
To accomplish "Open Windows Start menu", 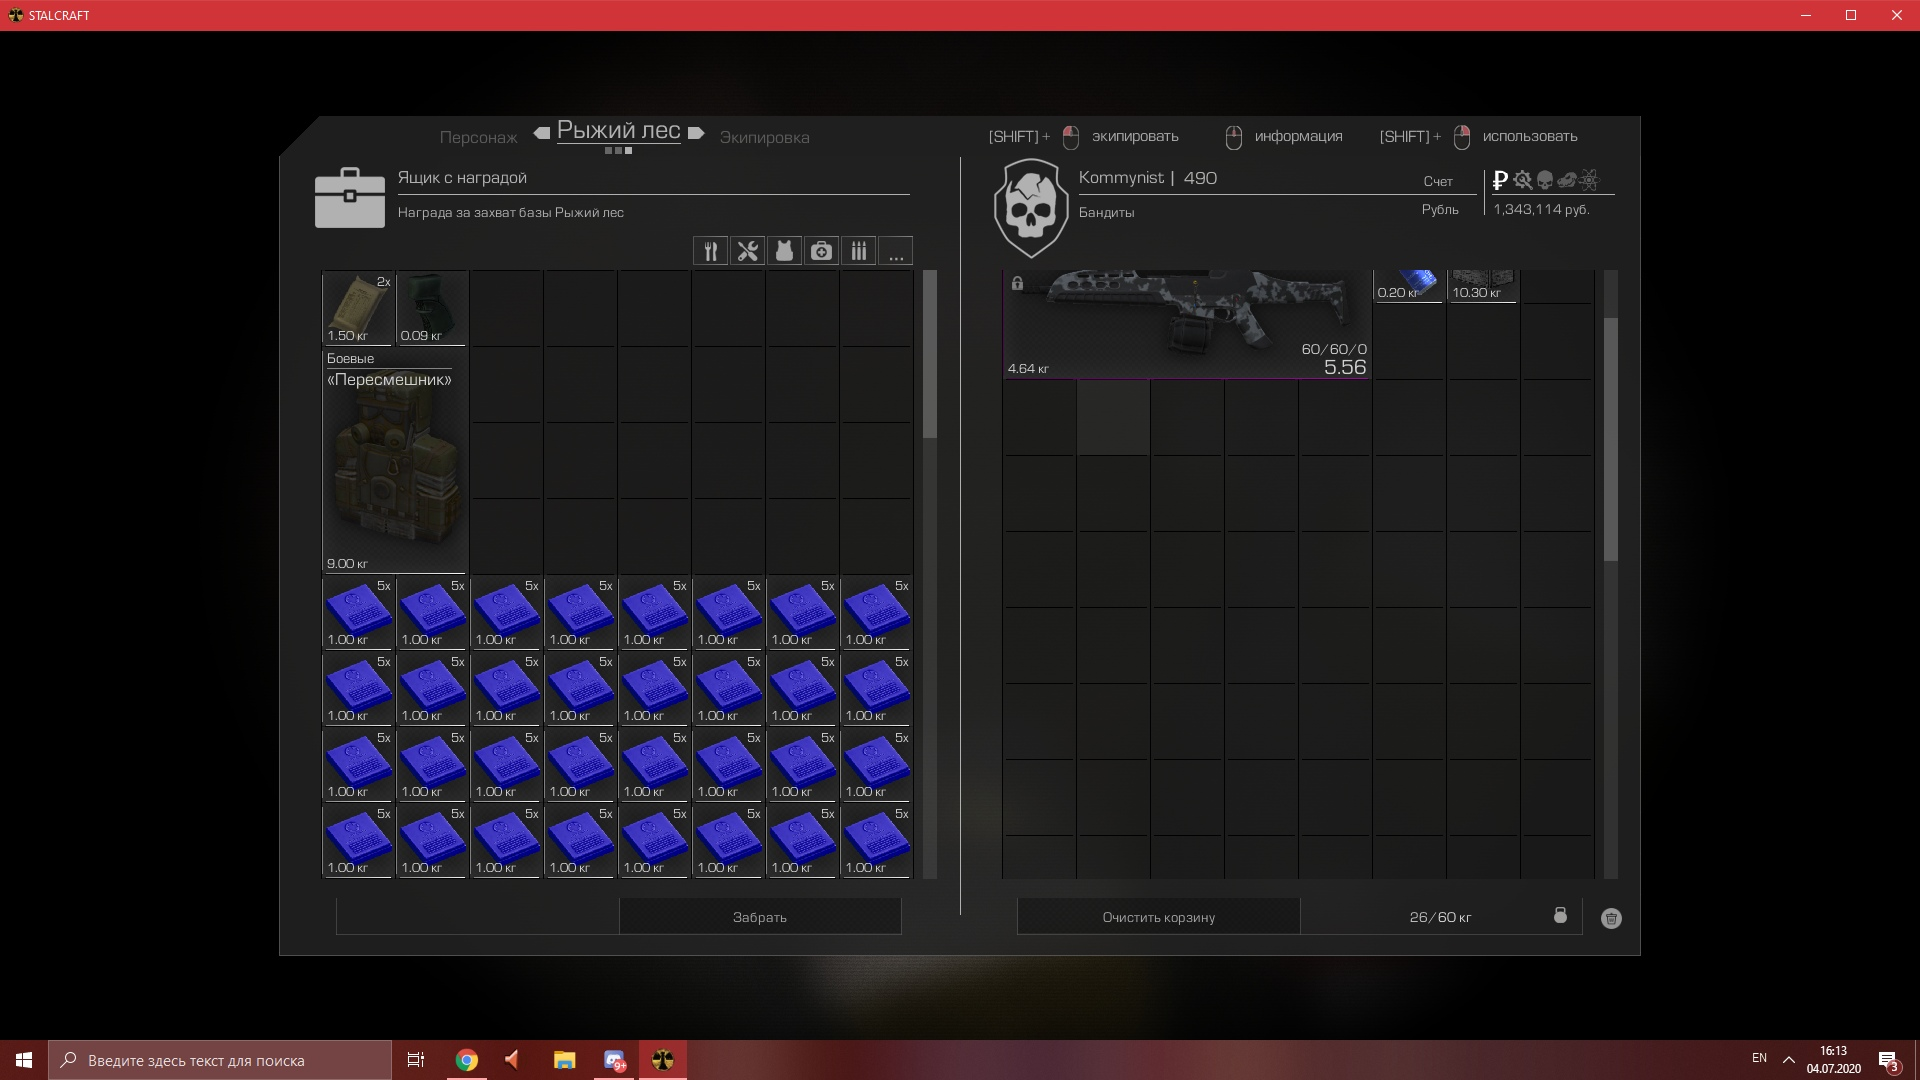I will 24,1060.
